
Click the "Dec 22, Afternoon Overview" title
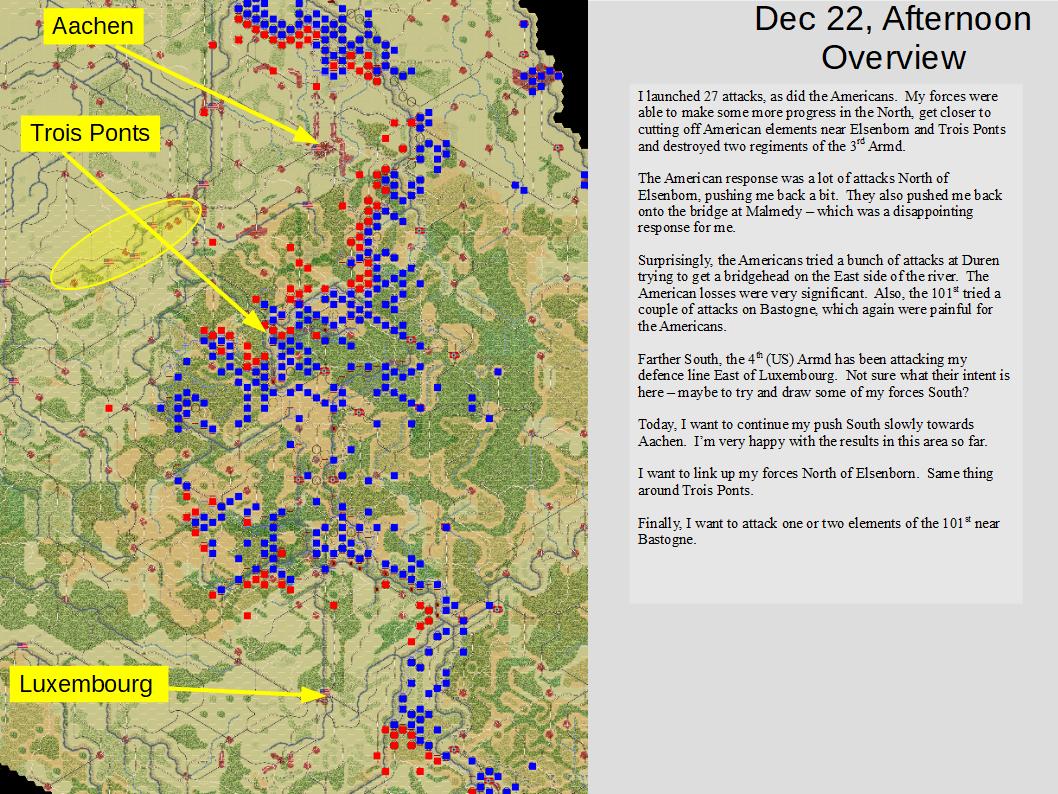(893, 38)
